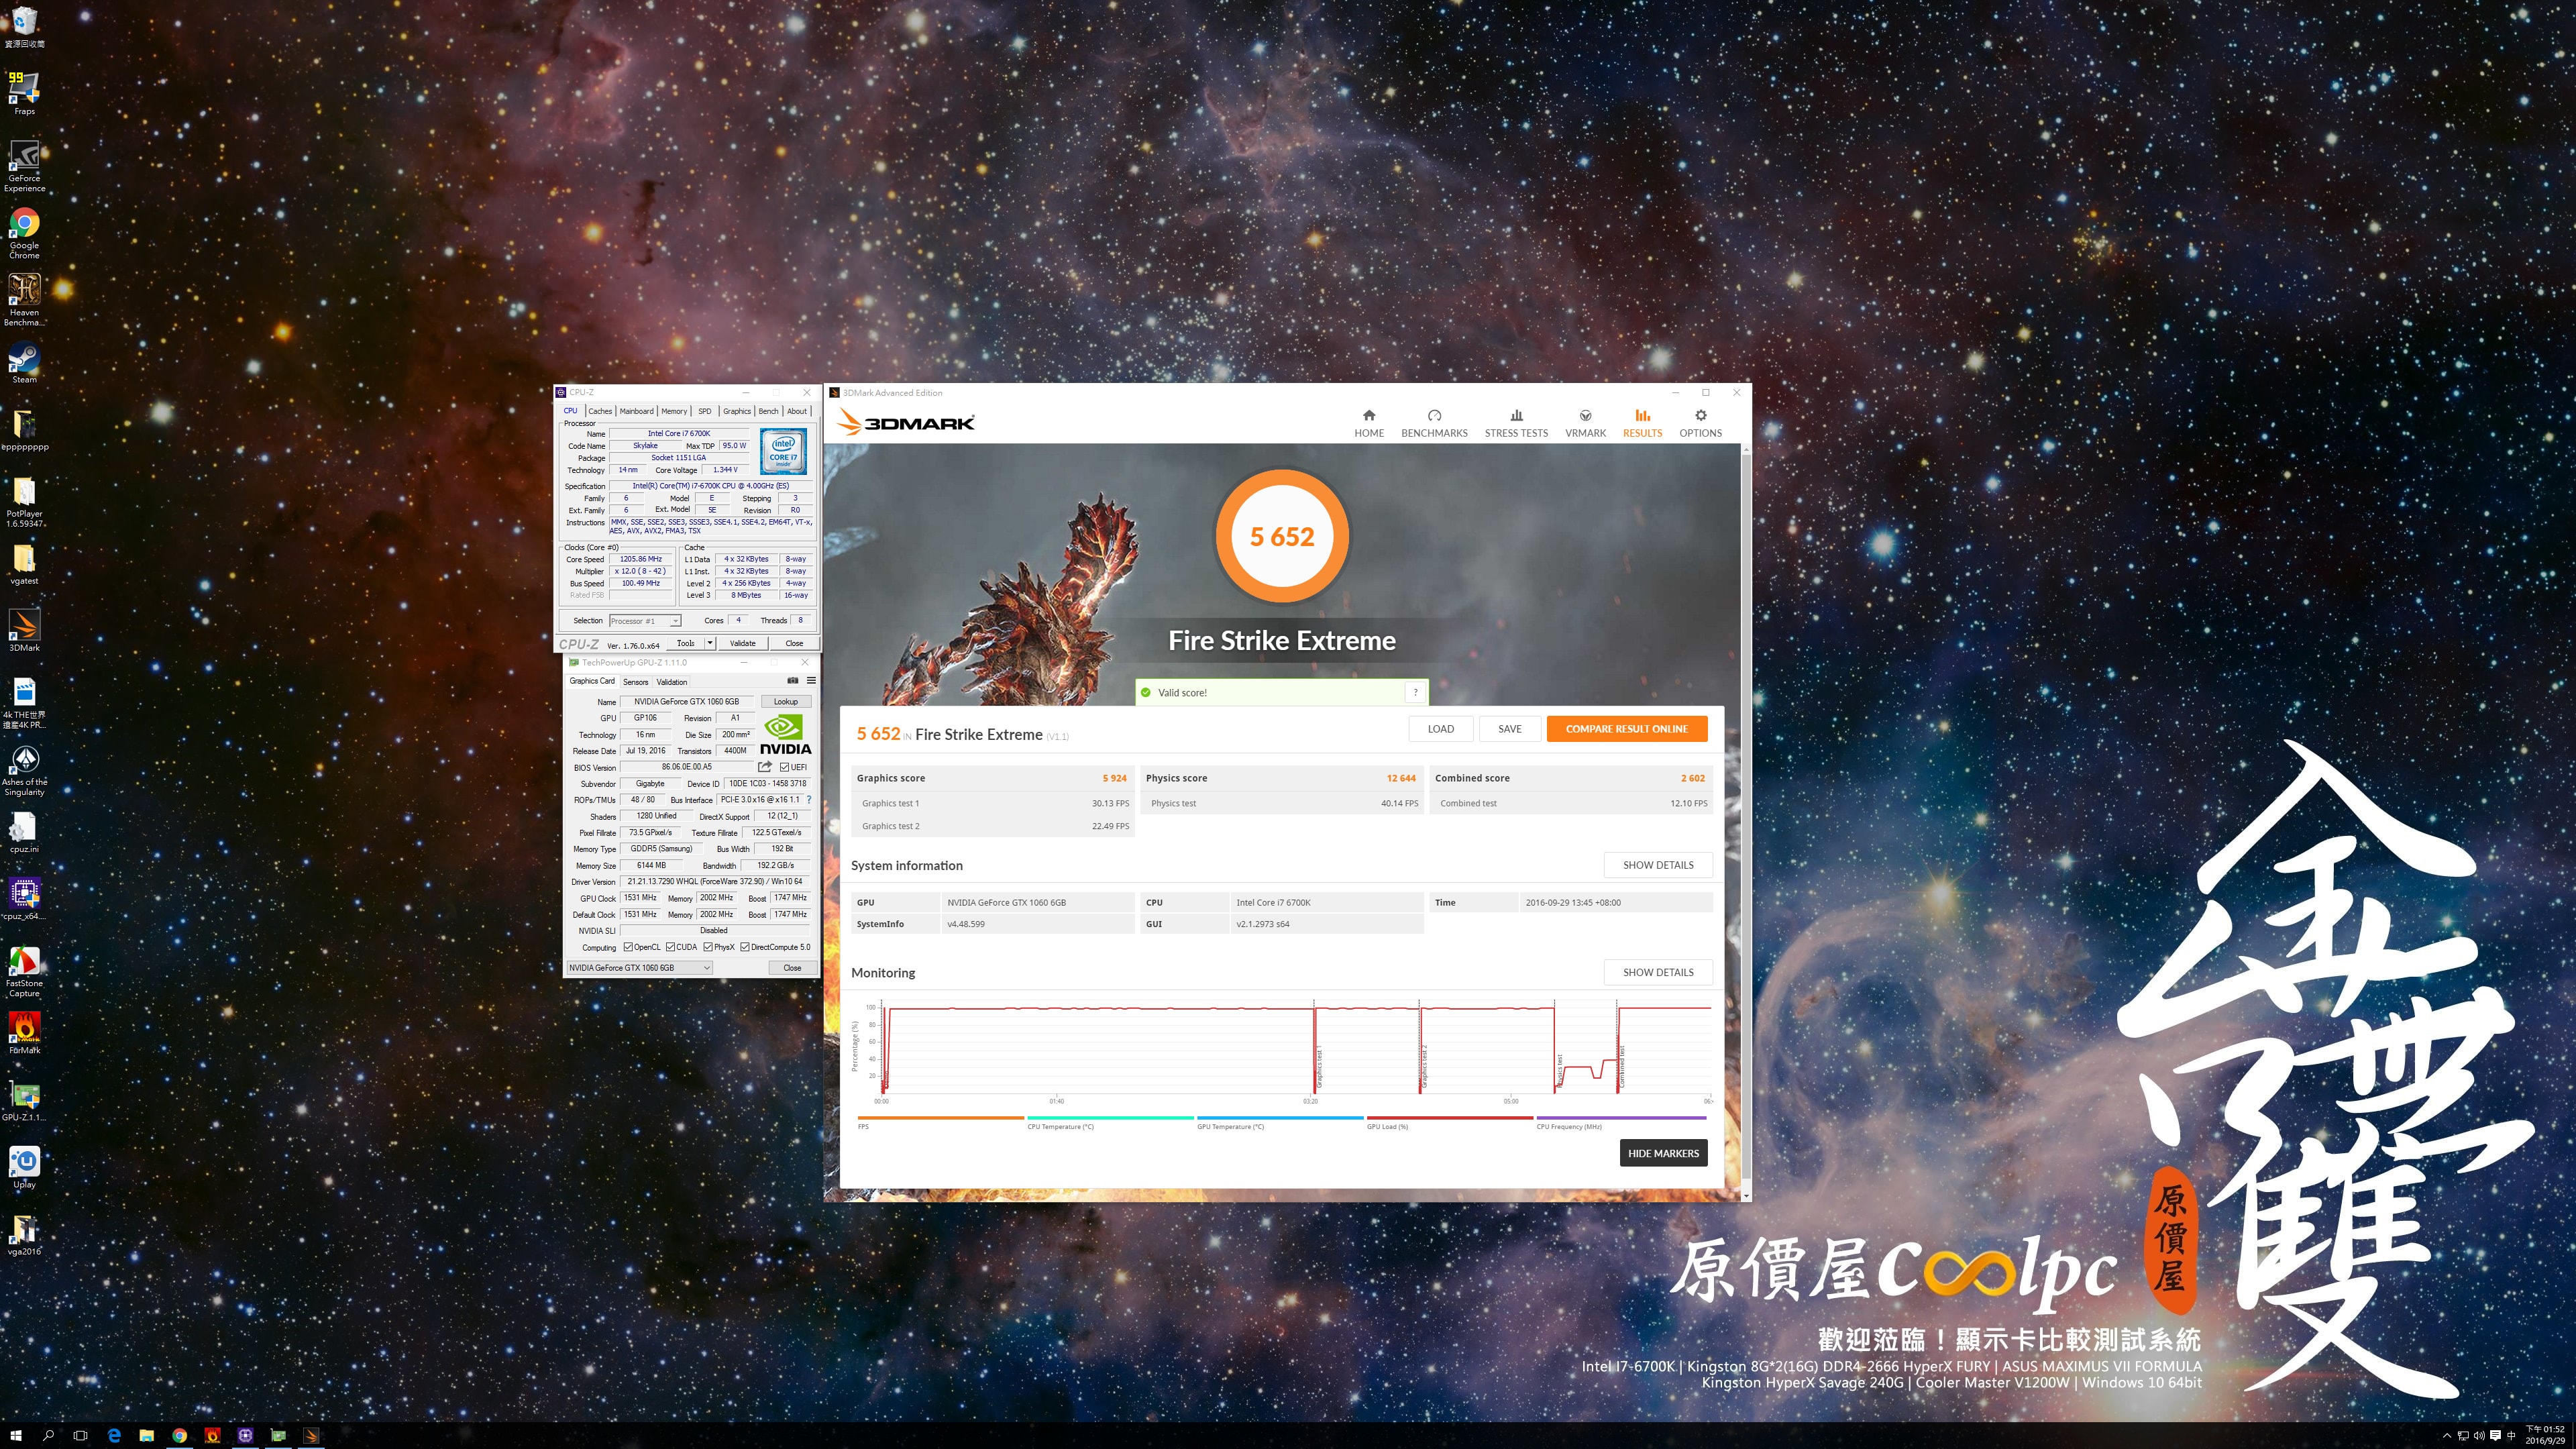This screenshot has height=1449, width=2576.
Task: Open the 3DMark desktop shortcut
Action: [x=24, y=630]
